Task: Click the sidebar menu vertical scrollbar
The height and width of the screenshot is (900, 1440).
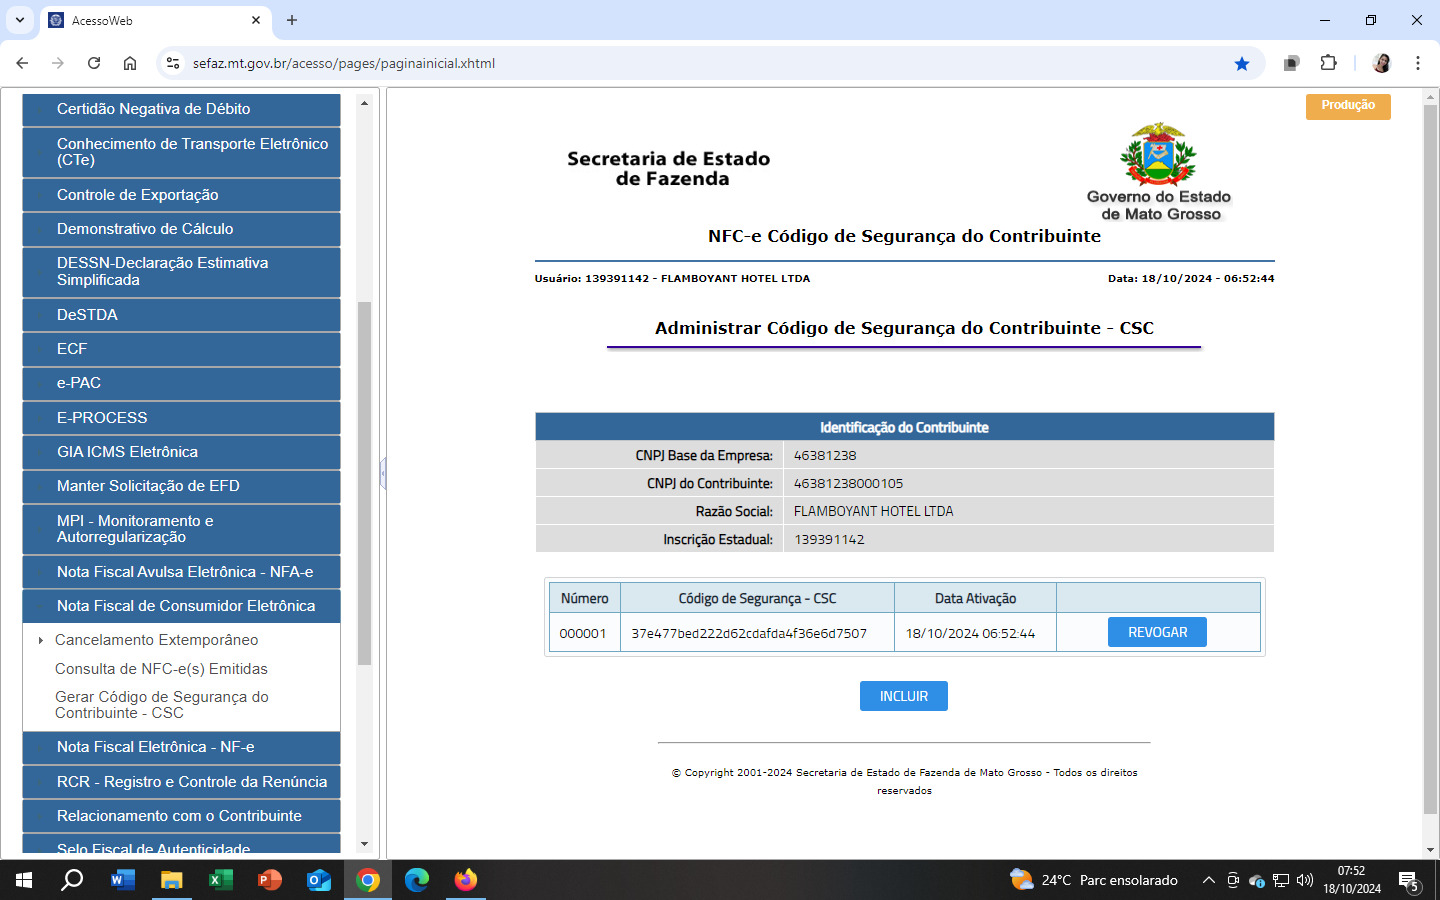Action: click(x=364, y=480)
